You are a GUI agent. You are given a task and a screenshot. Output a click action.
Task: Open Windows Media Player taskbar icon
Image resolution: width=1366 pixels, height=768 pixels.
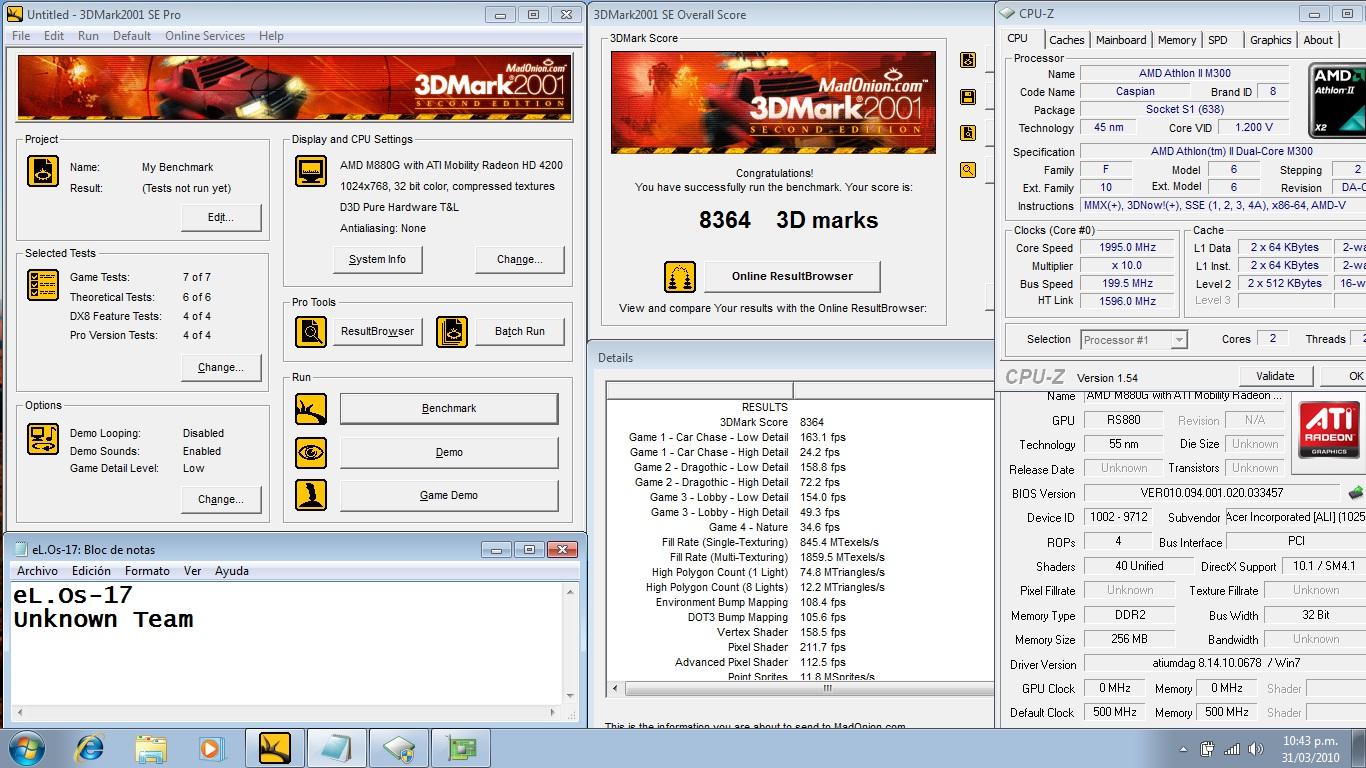tap(211, 748)
